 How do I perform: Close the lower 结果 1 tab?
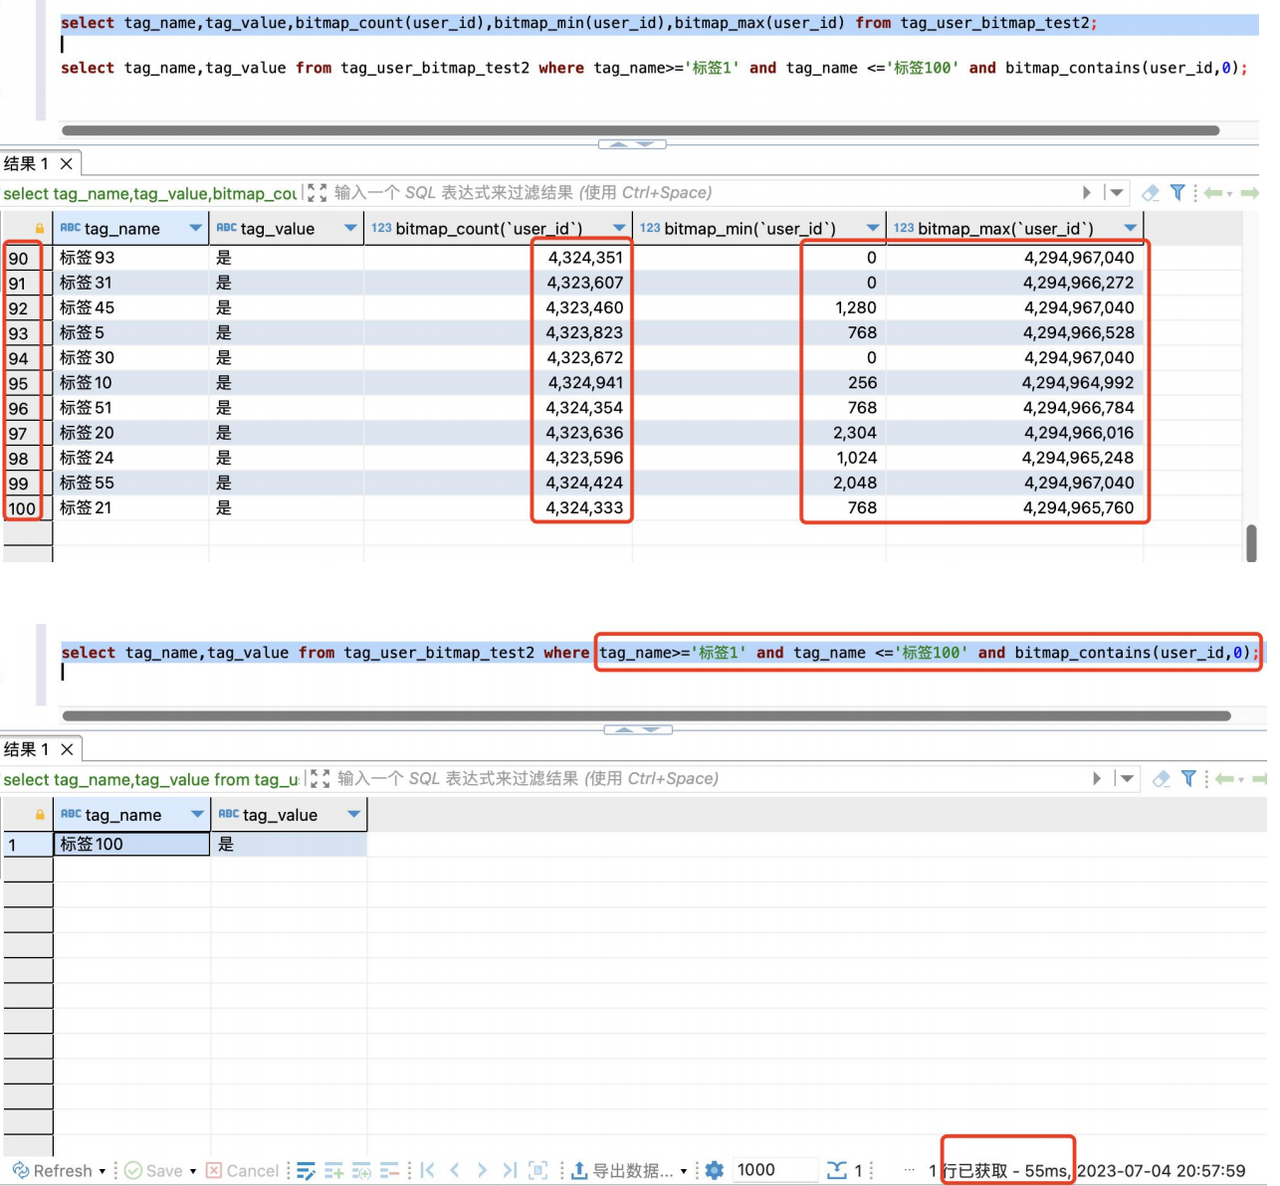(67, 749)
